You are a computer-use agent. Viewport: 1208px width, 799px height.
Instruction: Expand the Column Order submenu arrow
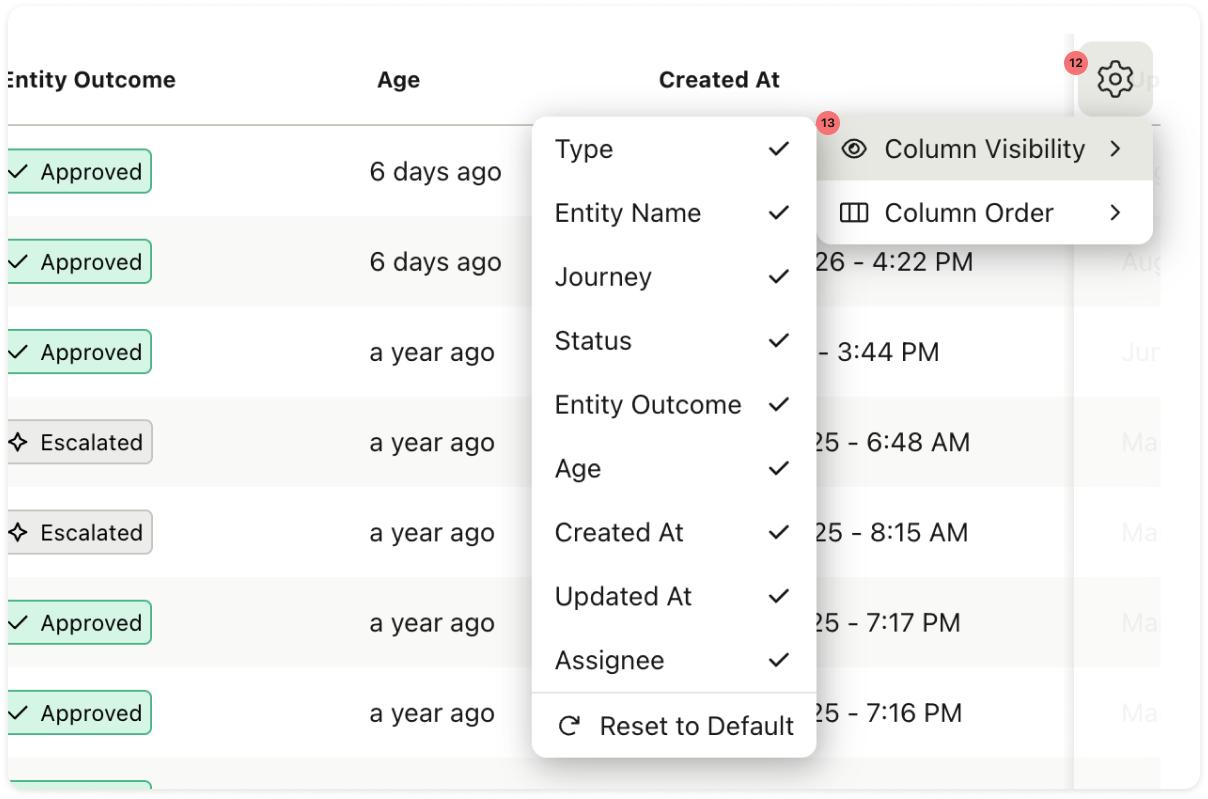coord(1116,213)
